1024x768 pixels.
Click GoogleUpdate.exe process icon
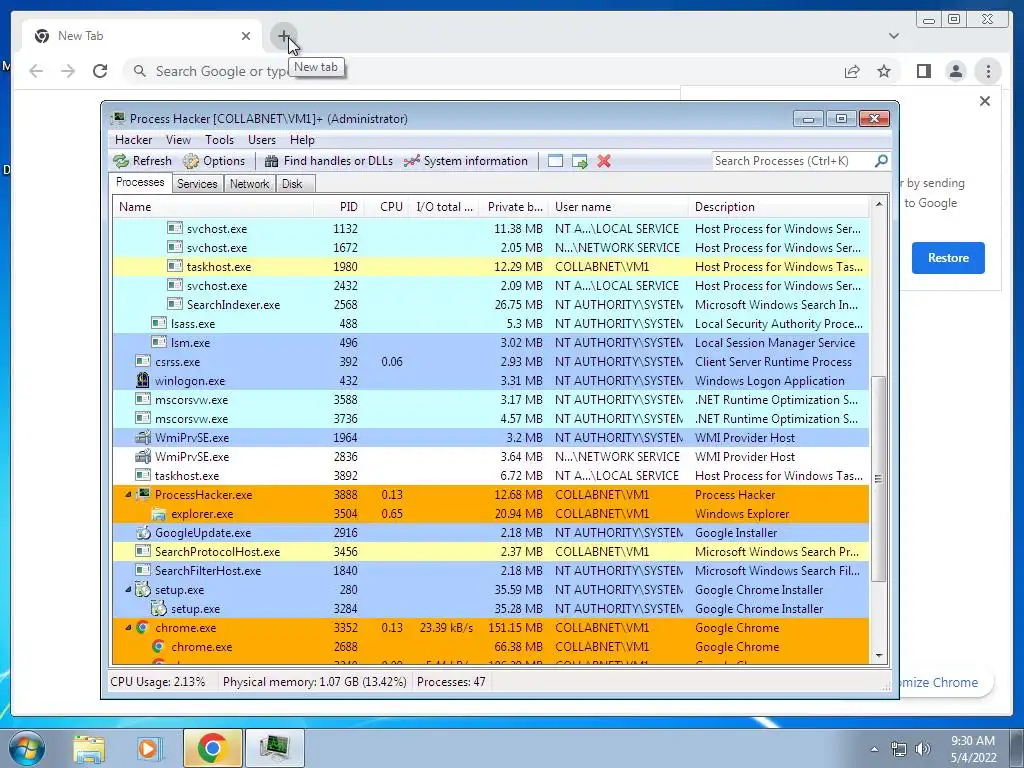pos(142,532)
